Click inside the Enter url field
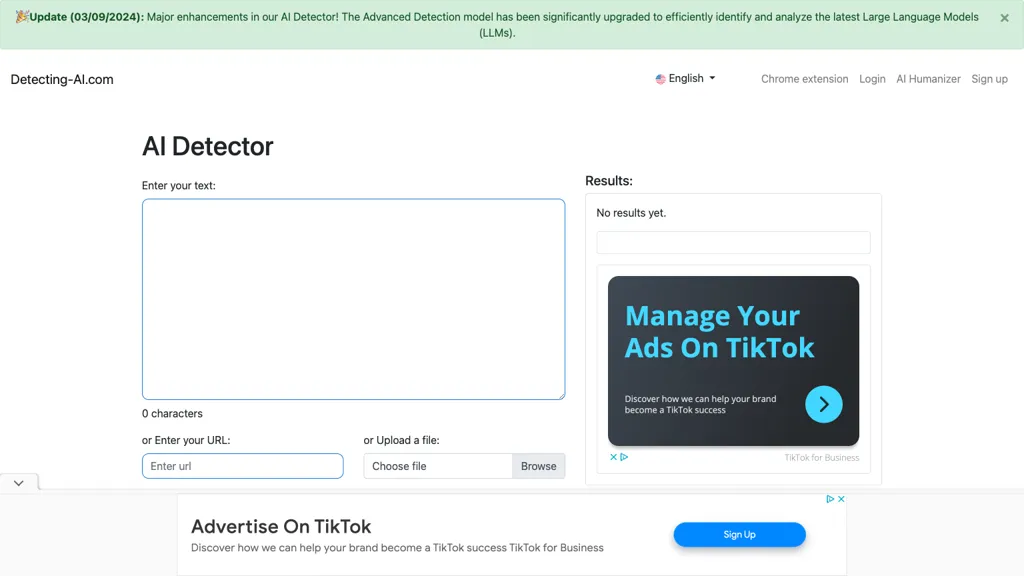Image resolution: width=1024 pixels, height=576 pixels. (x=242, y=465)
